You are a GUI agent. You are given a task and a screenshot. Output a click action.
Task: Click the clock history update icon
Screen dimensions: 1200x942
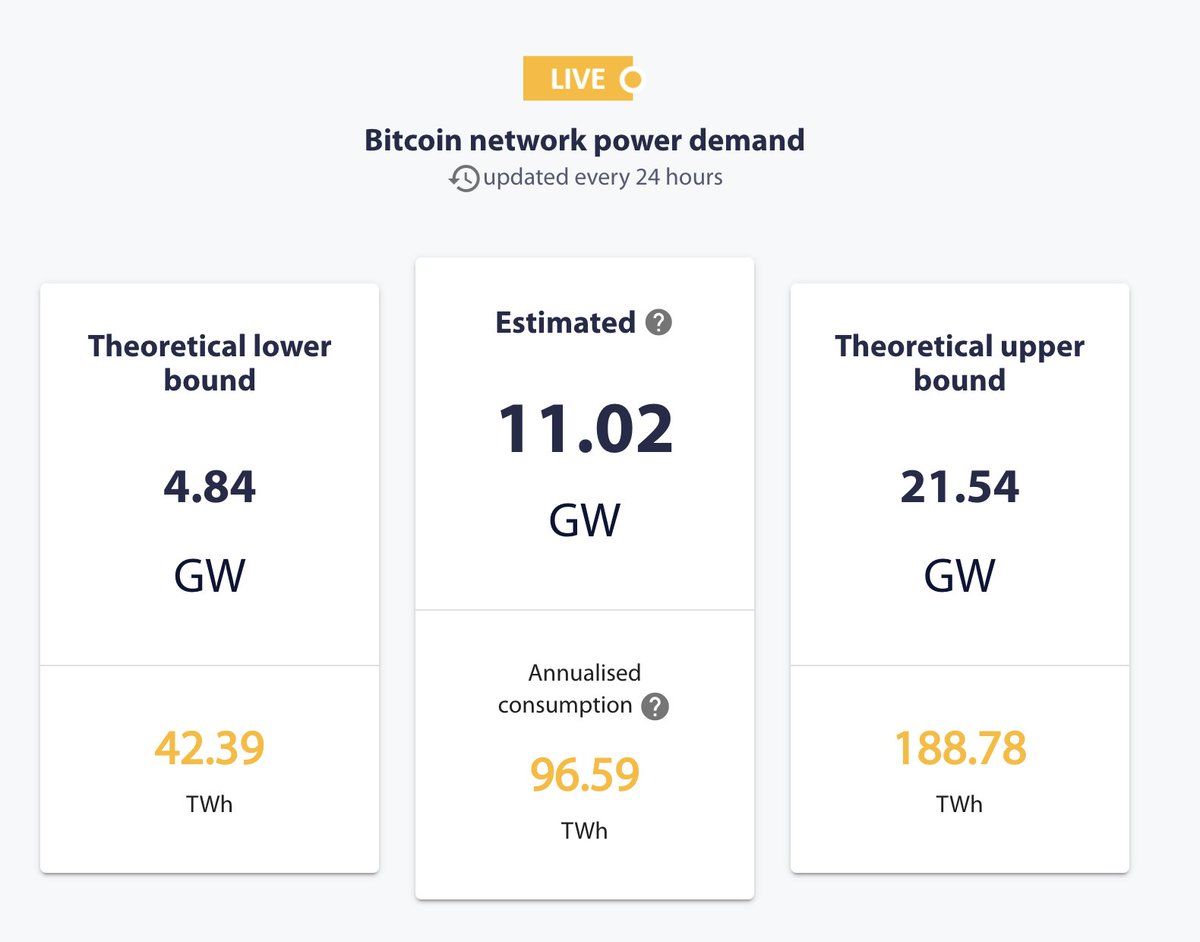[464, 178]
